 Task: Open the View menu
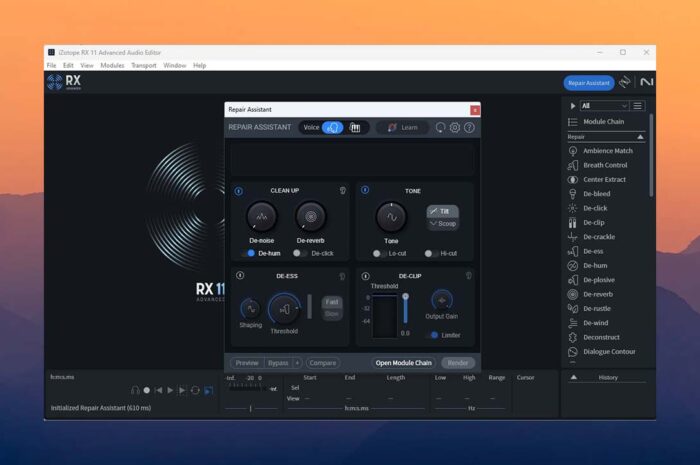(x=87, y=65)
